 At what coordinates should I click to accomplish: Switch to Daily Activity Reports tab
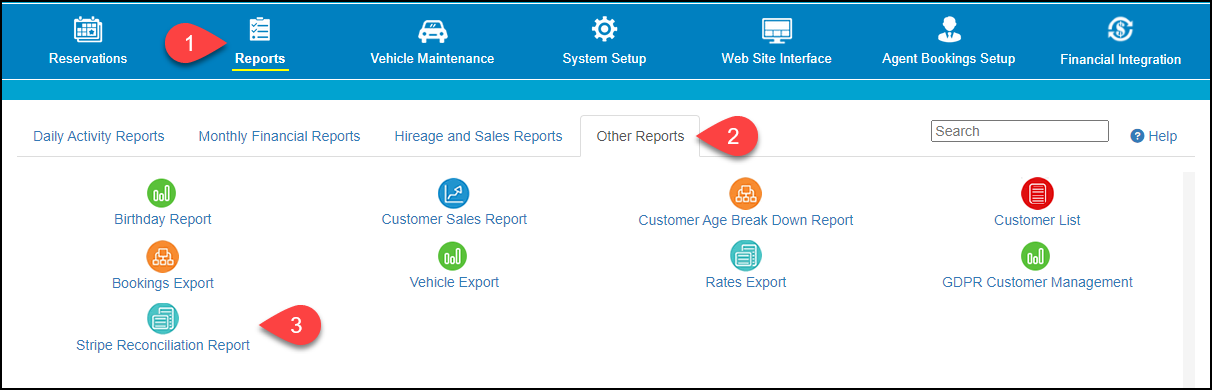(x=99, y=136)
